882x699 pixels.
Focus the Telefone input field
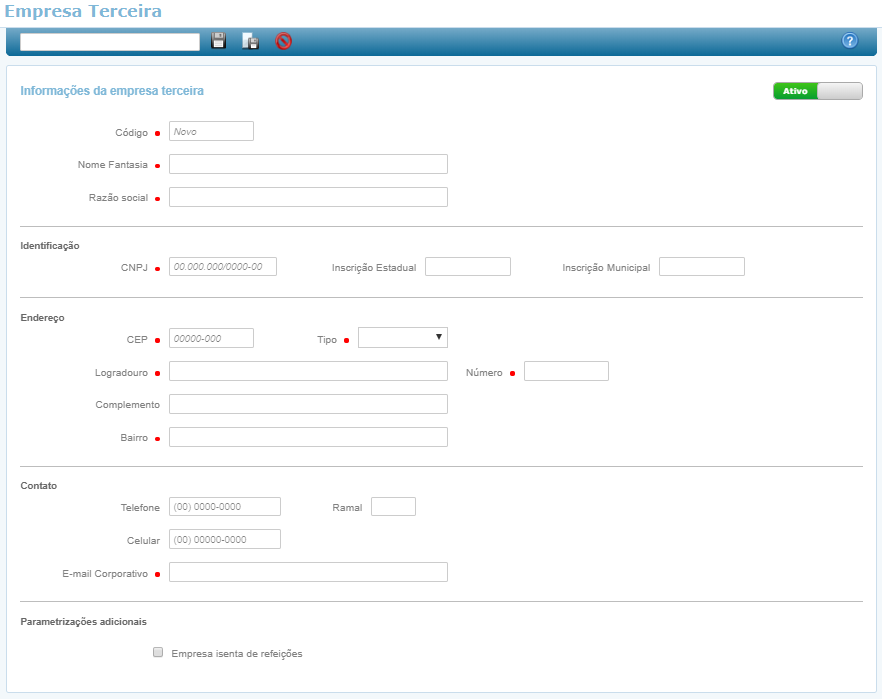point(225,507)
